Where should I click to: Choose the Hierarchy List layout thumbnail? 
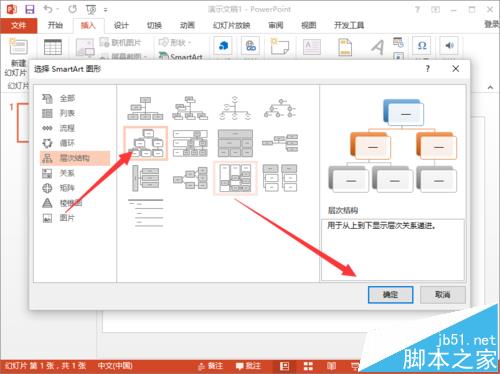click(x=280, y=178)
